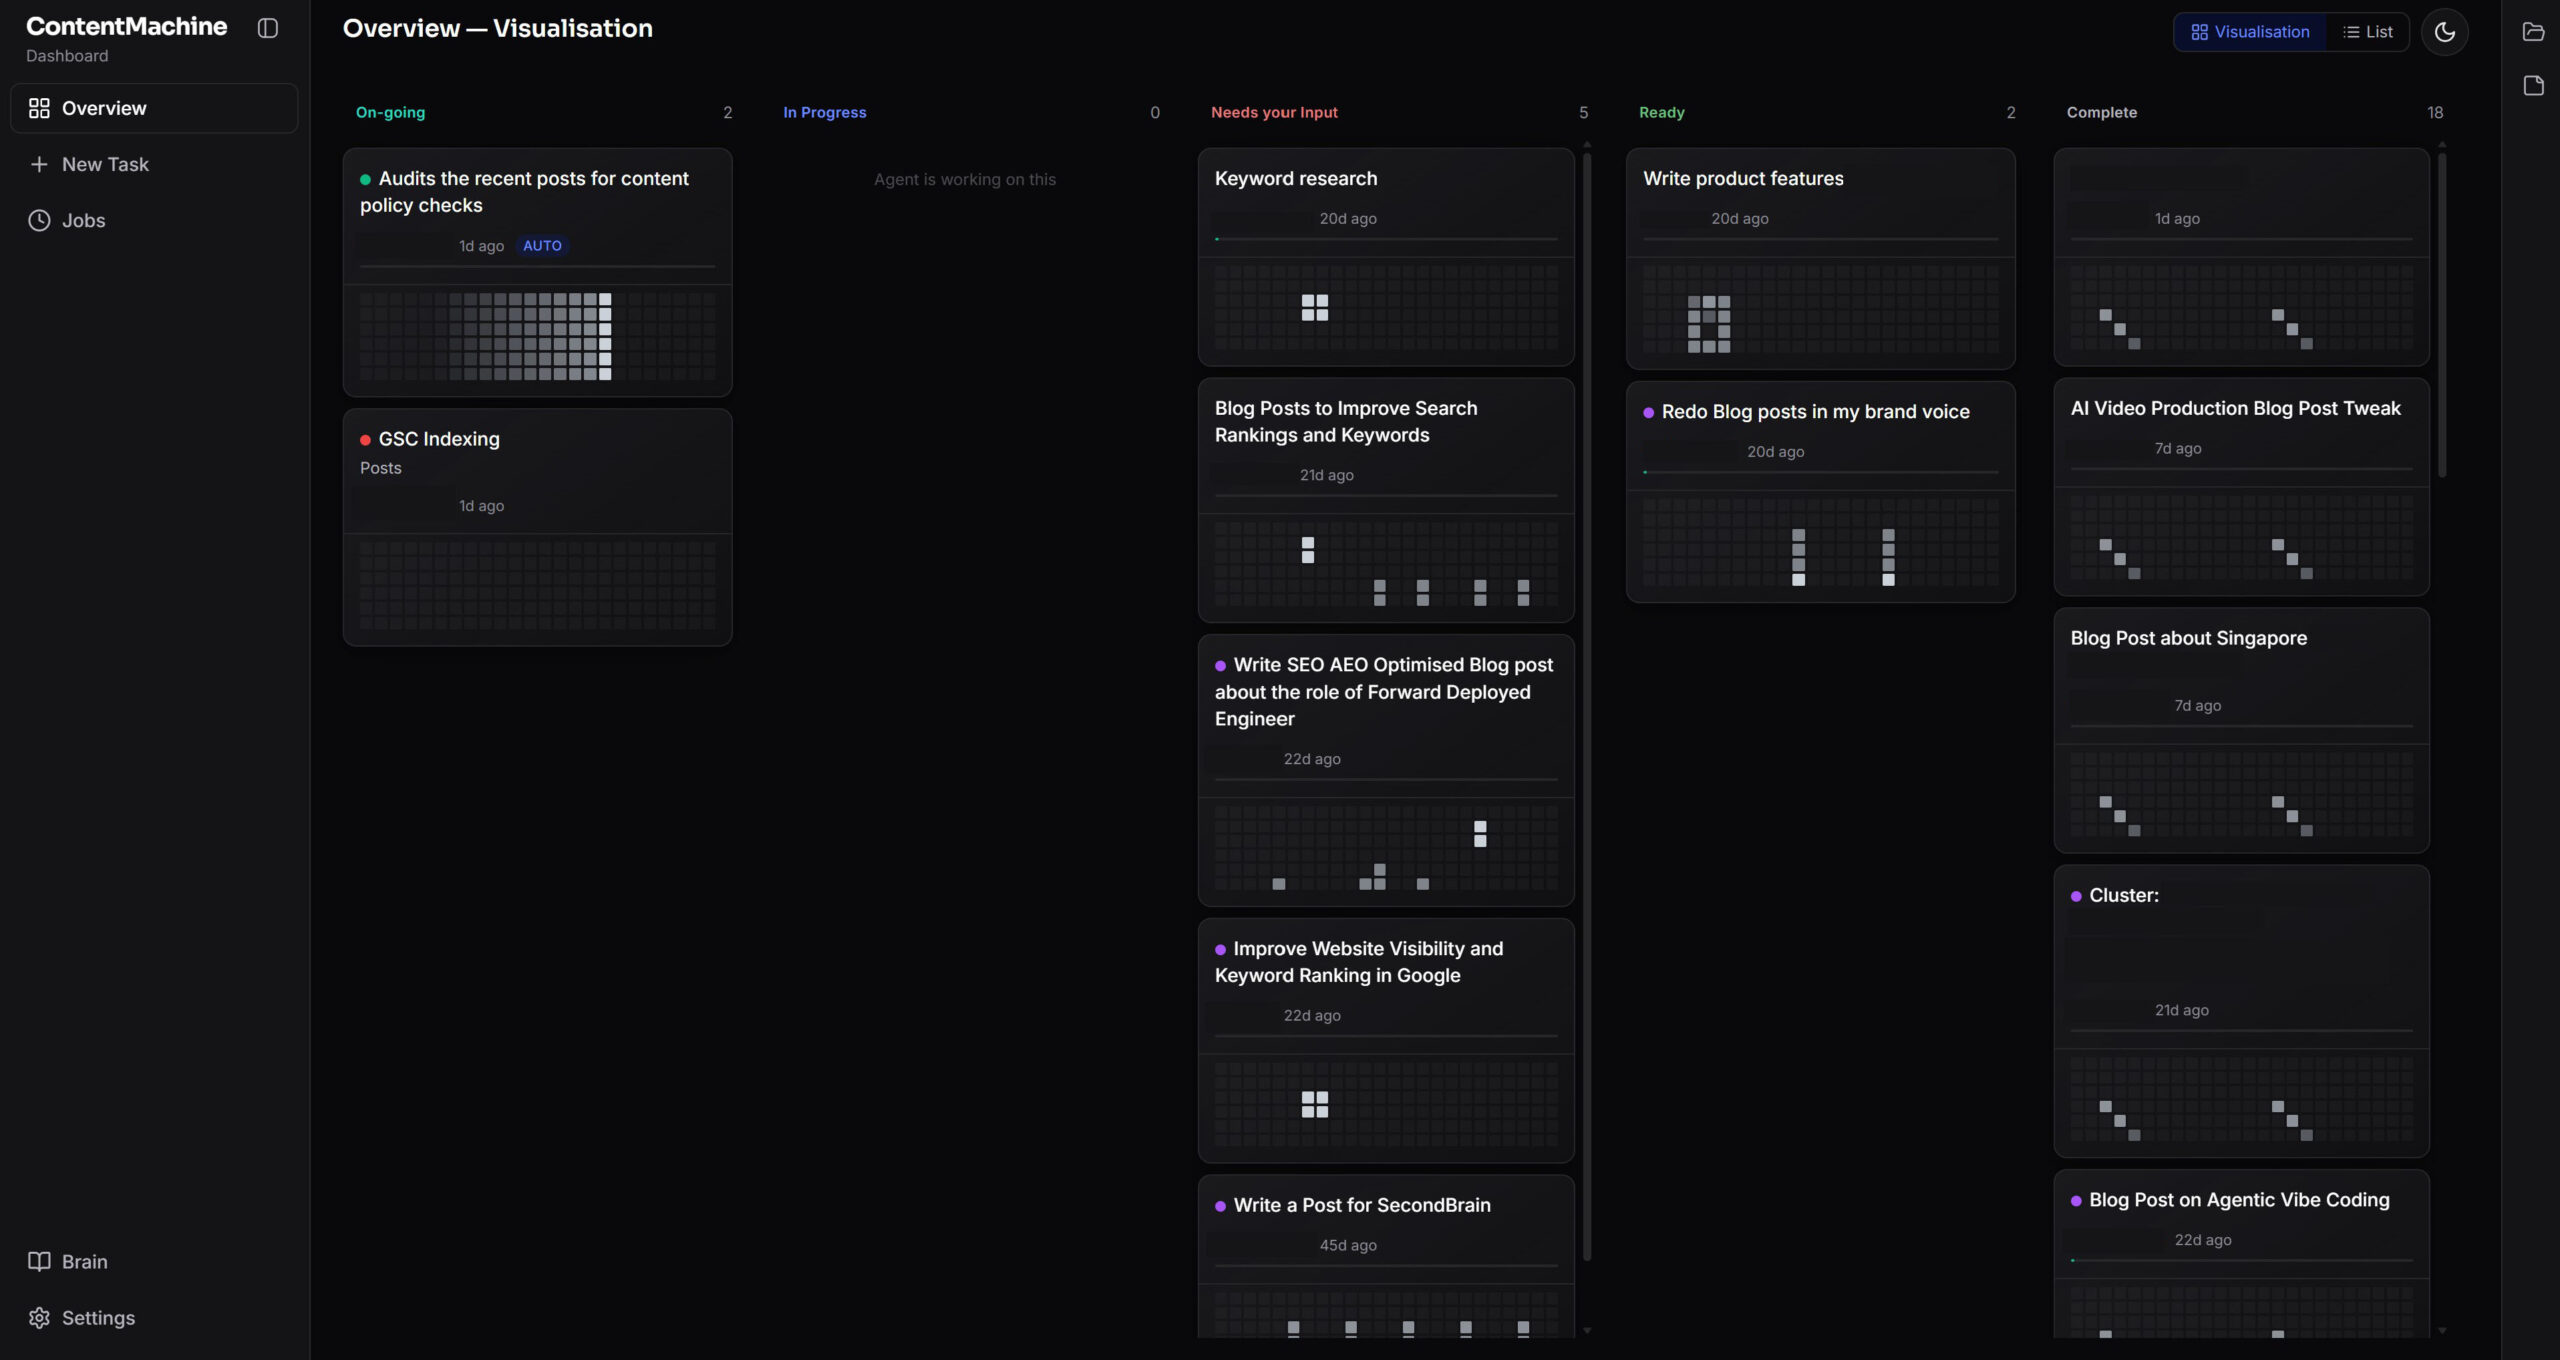The height and width of the screenshot is (1360, 2560).
Task: Open Jobs via the clock icon
Action: point(39,220)
